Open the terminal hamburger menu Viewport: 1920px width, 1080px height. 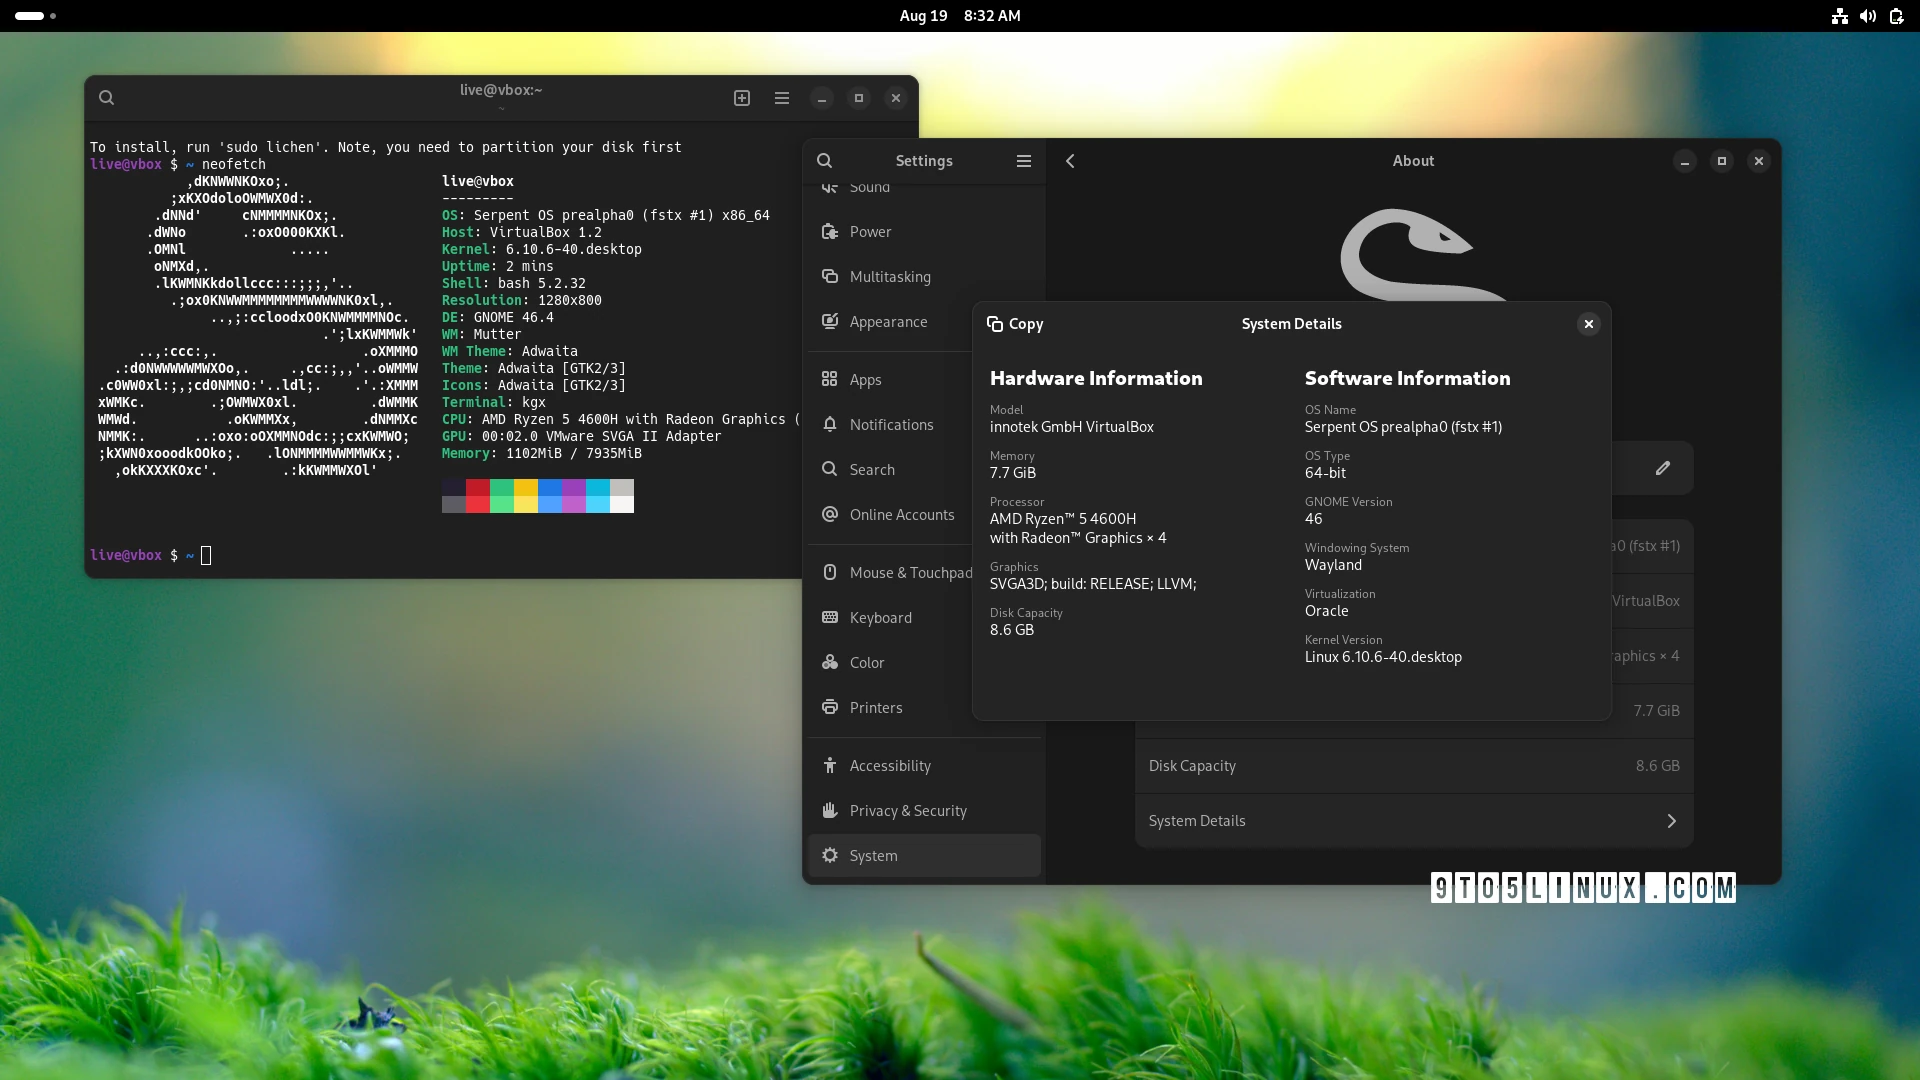click(781, 98)
